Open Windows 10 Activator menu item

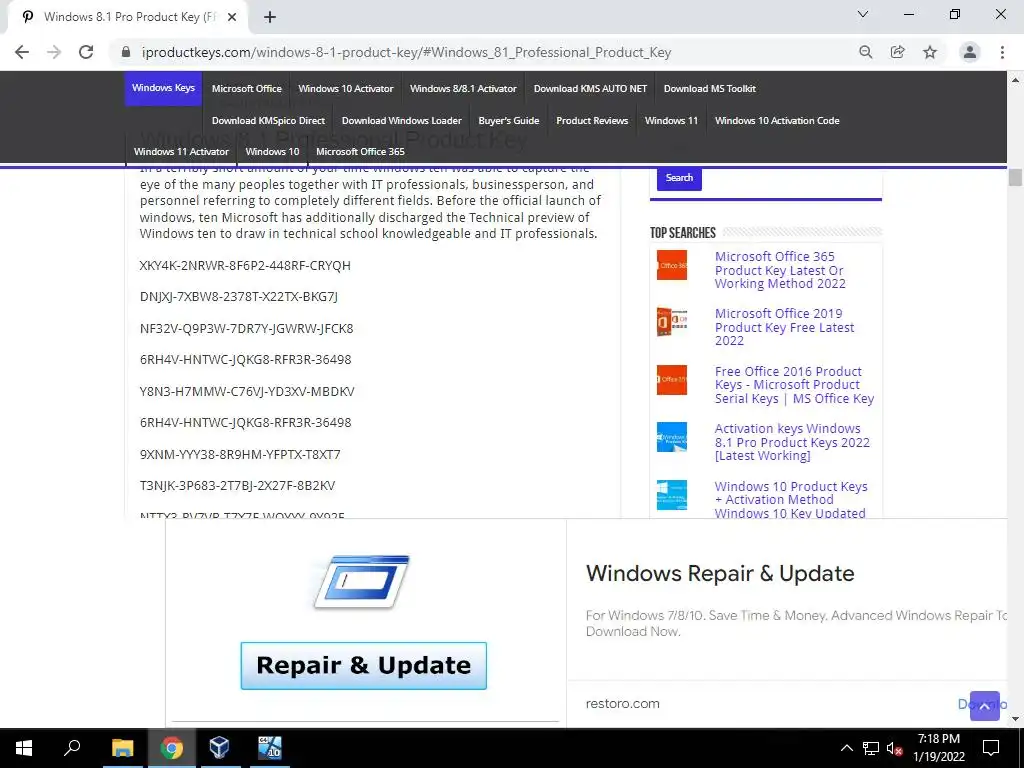(345, 88)
